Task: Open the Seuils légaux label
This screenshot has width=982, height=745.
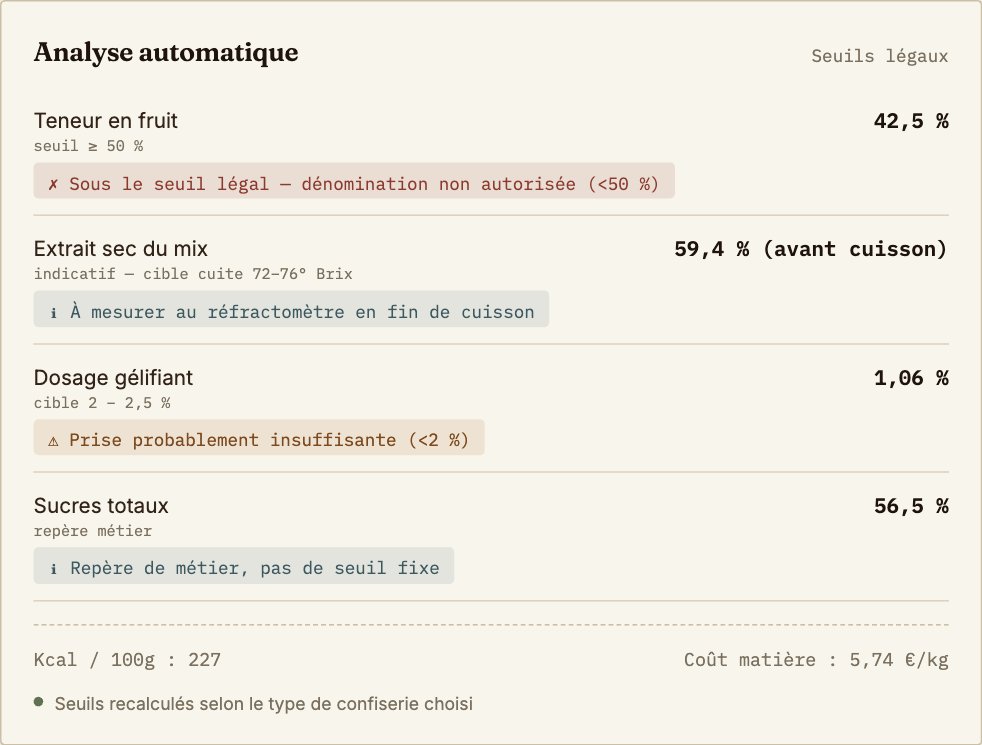Action: click(x=879, y=56)
